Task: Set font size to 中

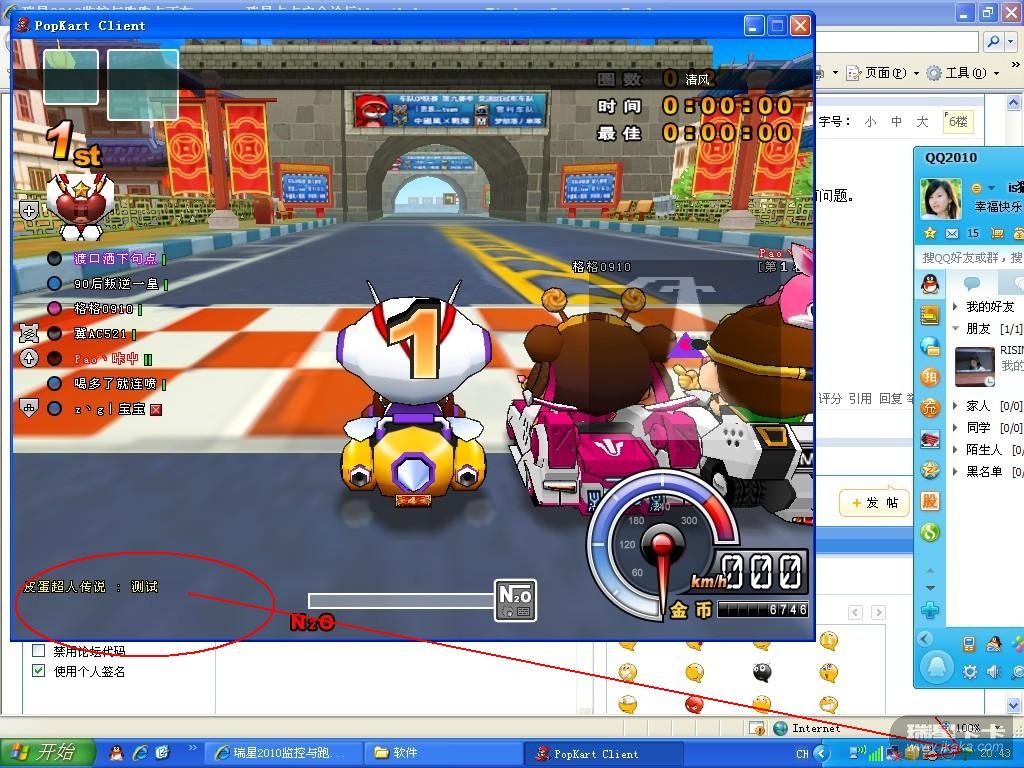Action: (897, 121)
